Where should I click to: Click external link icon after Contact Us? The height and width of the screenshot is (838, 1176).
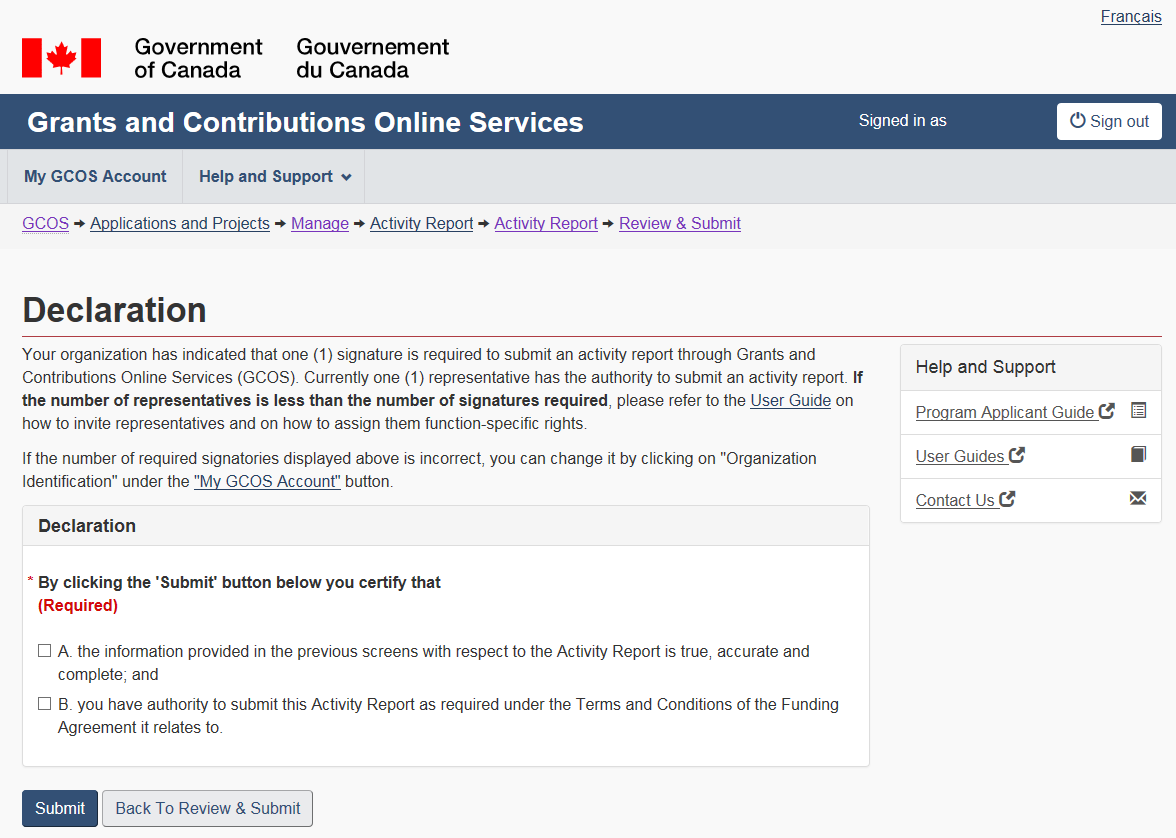(1007, 499)
